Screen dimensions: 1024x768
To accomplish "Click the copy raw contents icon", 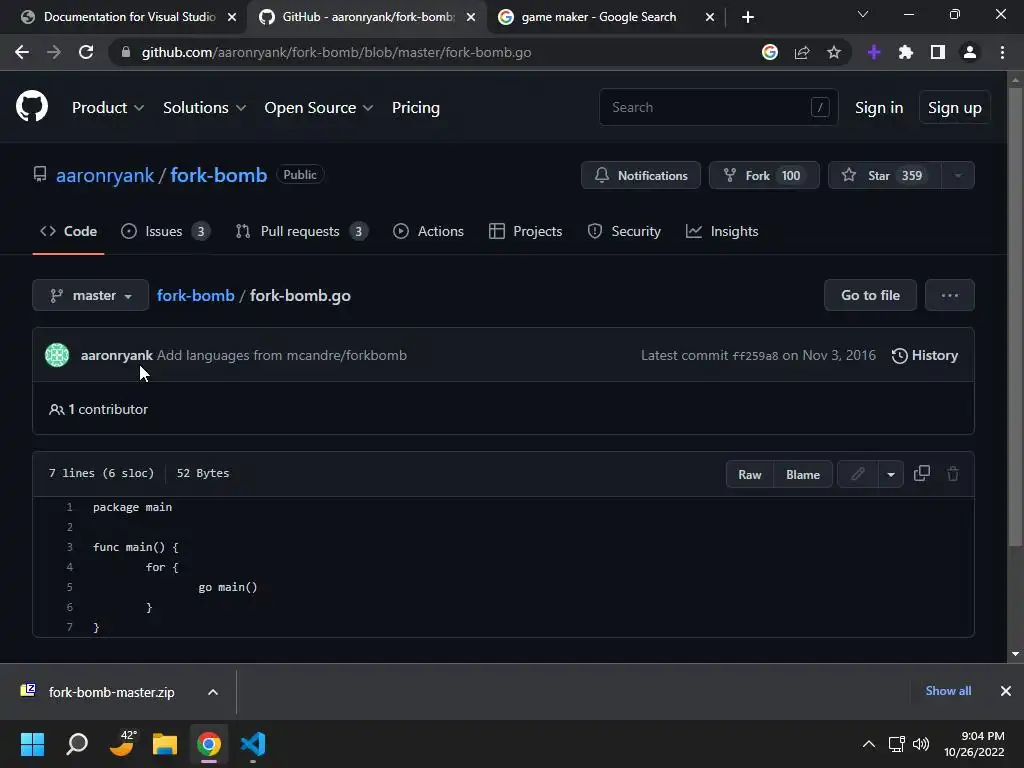I will [922, 473].
